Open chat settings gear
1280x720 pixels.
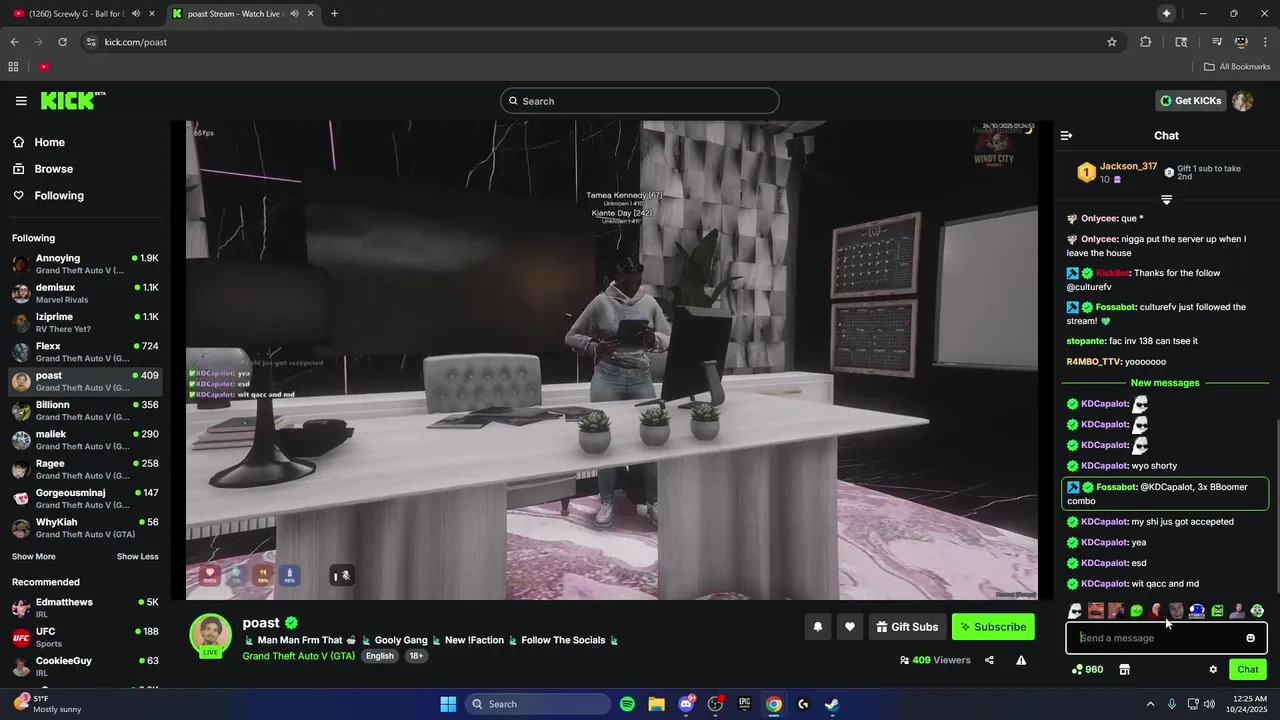(1213, 670)
